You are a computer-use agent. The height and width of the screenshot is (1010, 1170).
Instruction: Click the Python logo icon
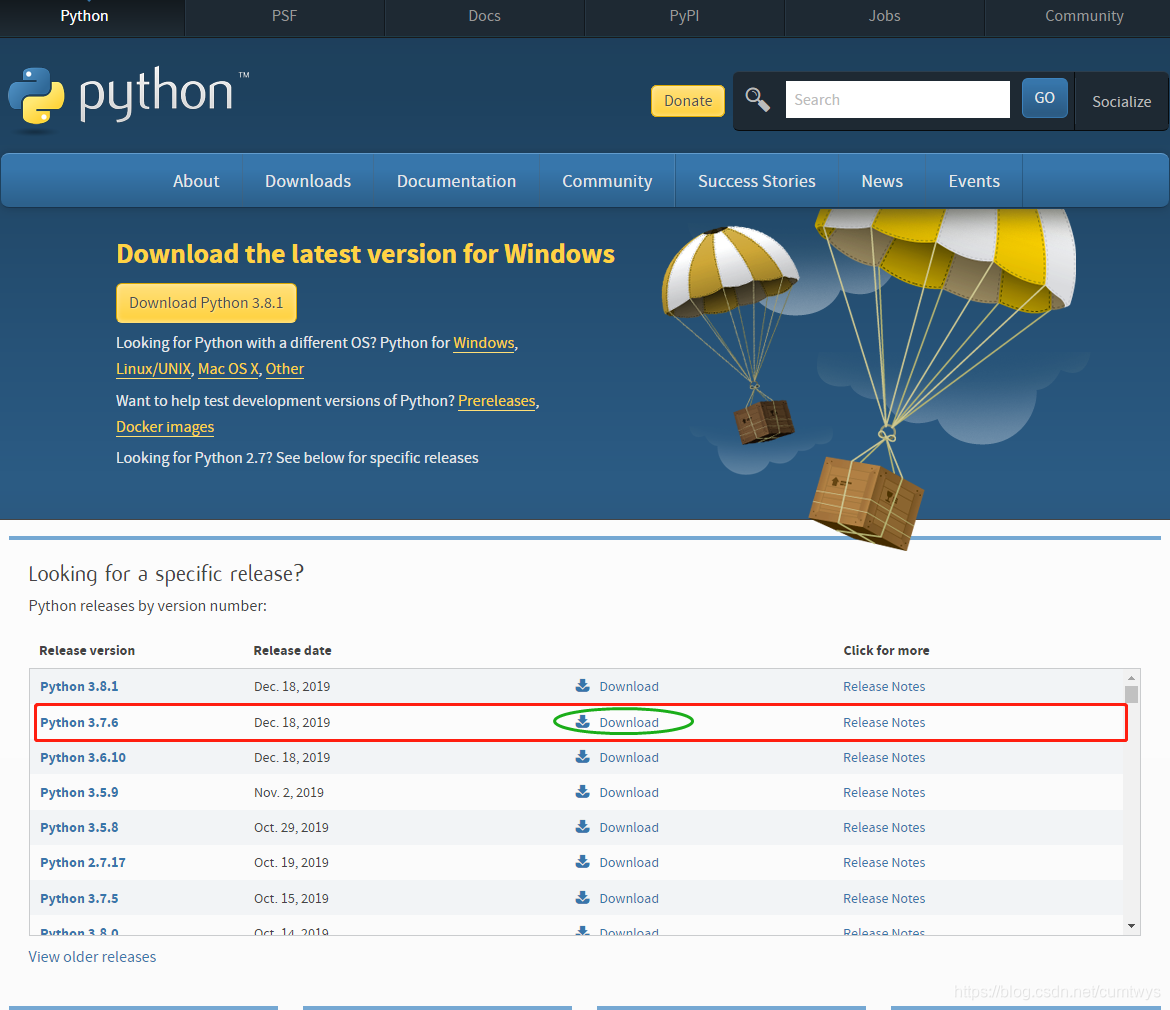point(36,96)
